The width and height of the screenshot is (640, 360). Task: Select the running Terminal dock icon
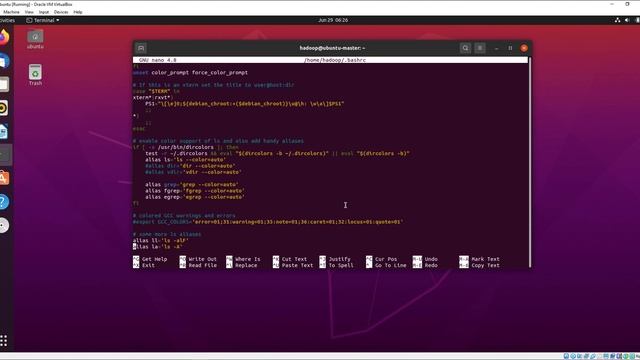tap(4, 155)
